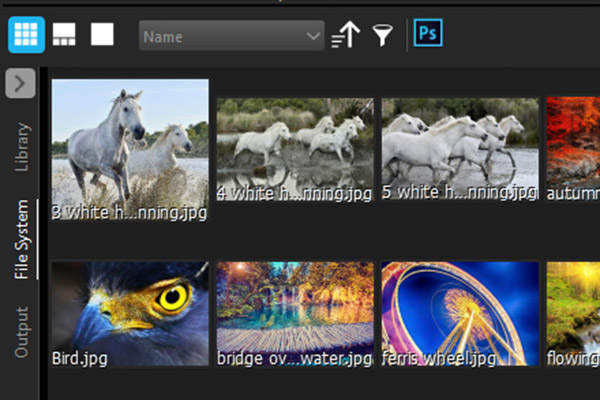
Task: Click the Photoshop Ps icon
Action: (x=428, y=33)
